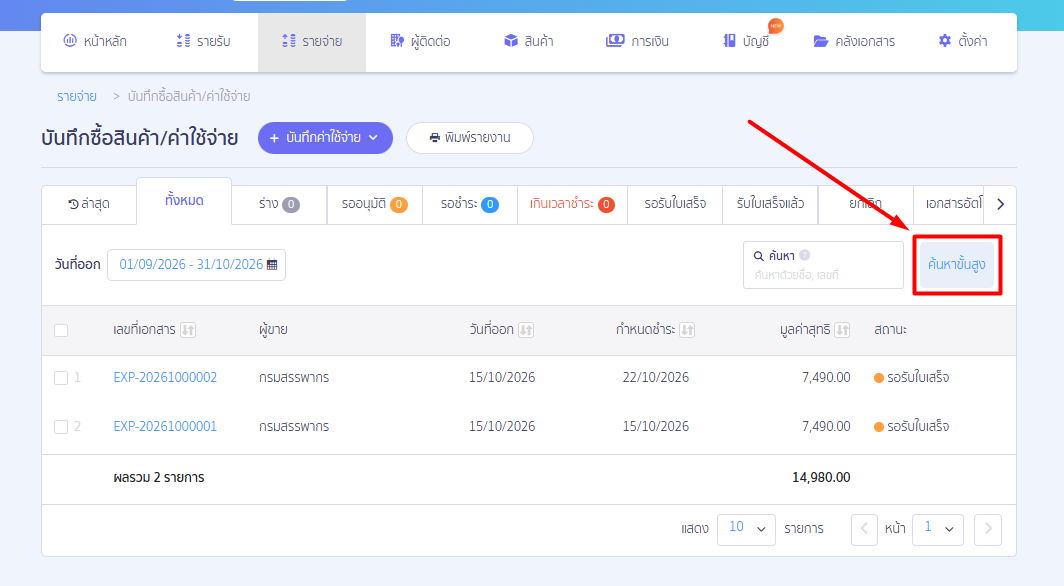Click the สถานะ column header
The width and height of the screenshot is (1064, 586).
890,330
